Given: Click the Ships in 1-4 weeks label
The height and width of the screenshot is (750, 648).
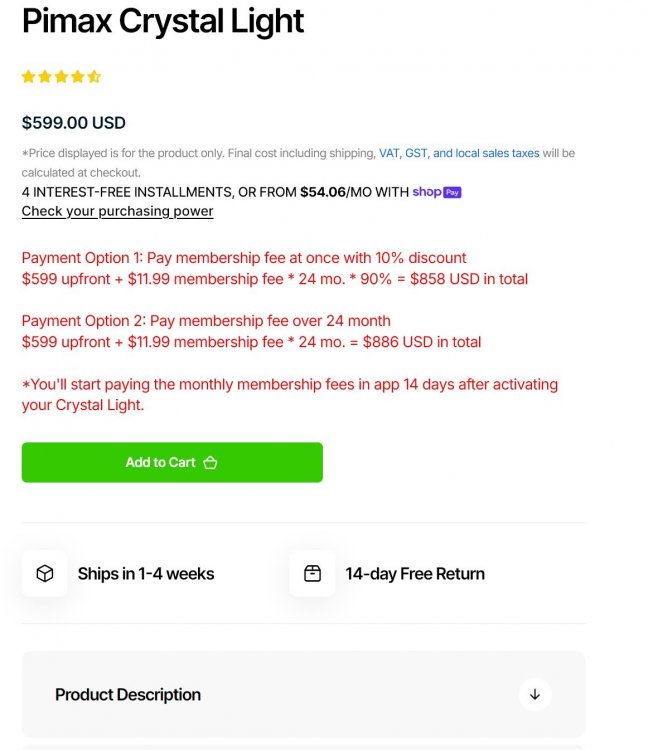Looking at the screenshot, I should 146,574.
